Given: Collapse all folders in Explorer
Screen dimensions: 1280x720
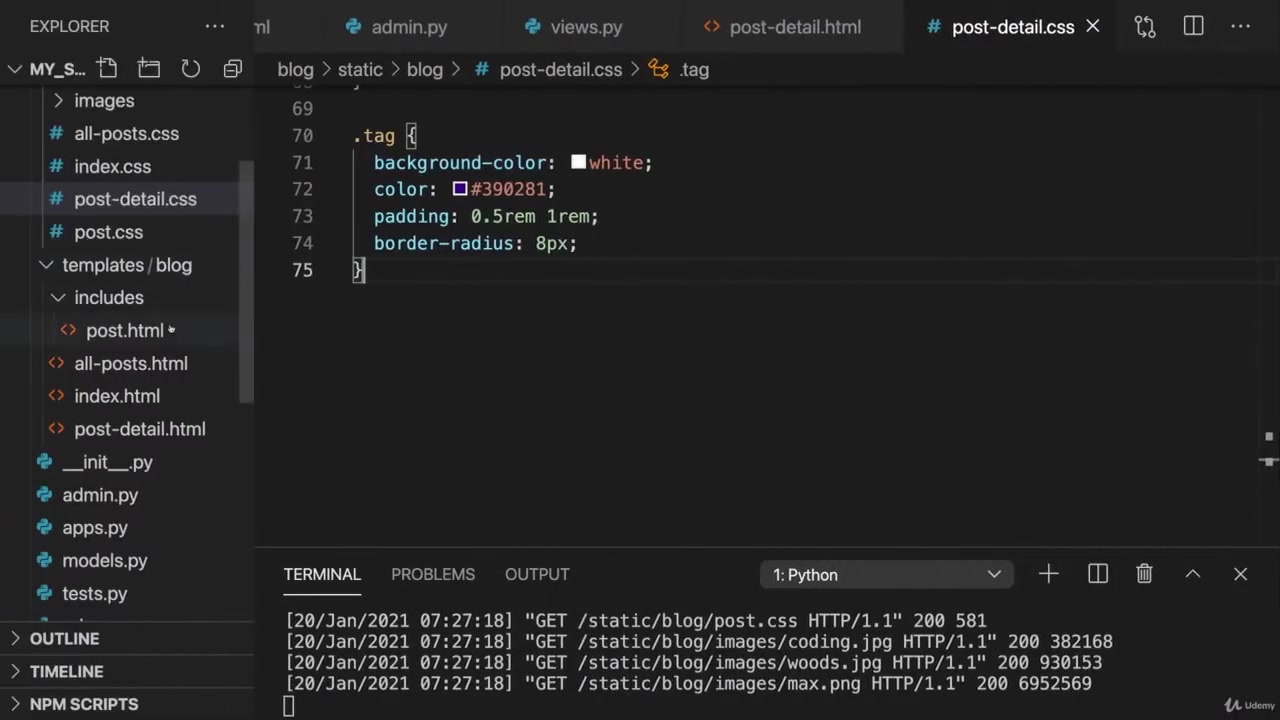Looking at the screenshot, I should tap(232, 69).
